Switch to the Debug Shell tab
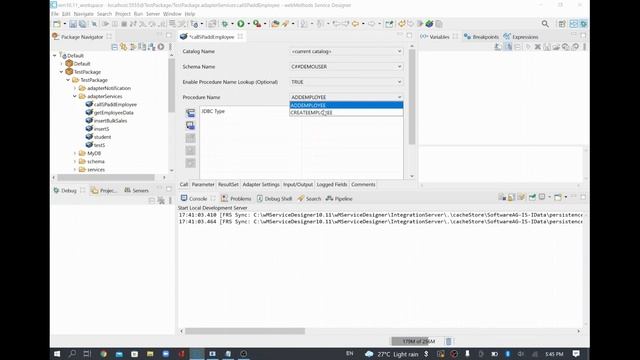Image resolution: width=640 pixels, height=360 pixels. click(x=274, y=198)
